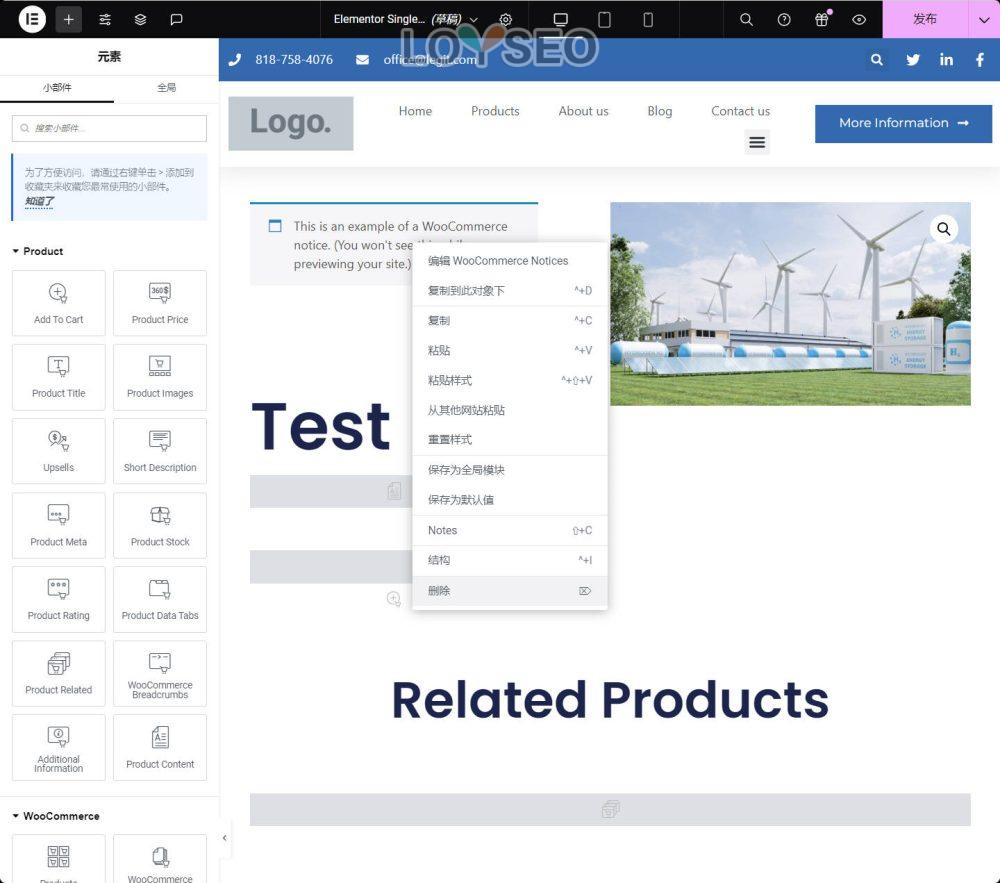Expand publish options arrow

pyautogui.click(x=984, y=19)
